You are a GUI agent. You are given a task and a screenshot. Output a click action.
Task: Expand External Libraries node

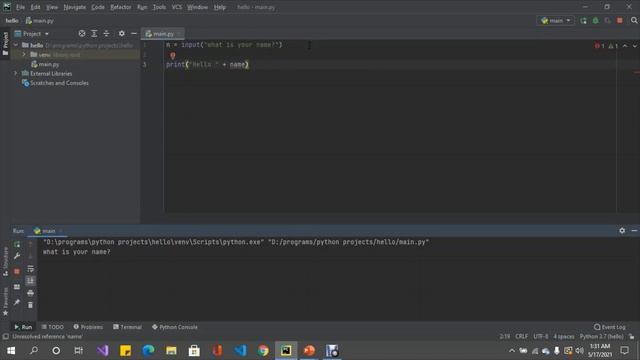point(16,73)
